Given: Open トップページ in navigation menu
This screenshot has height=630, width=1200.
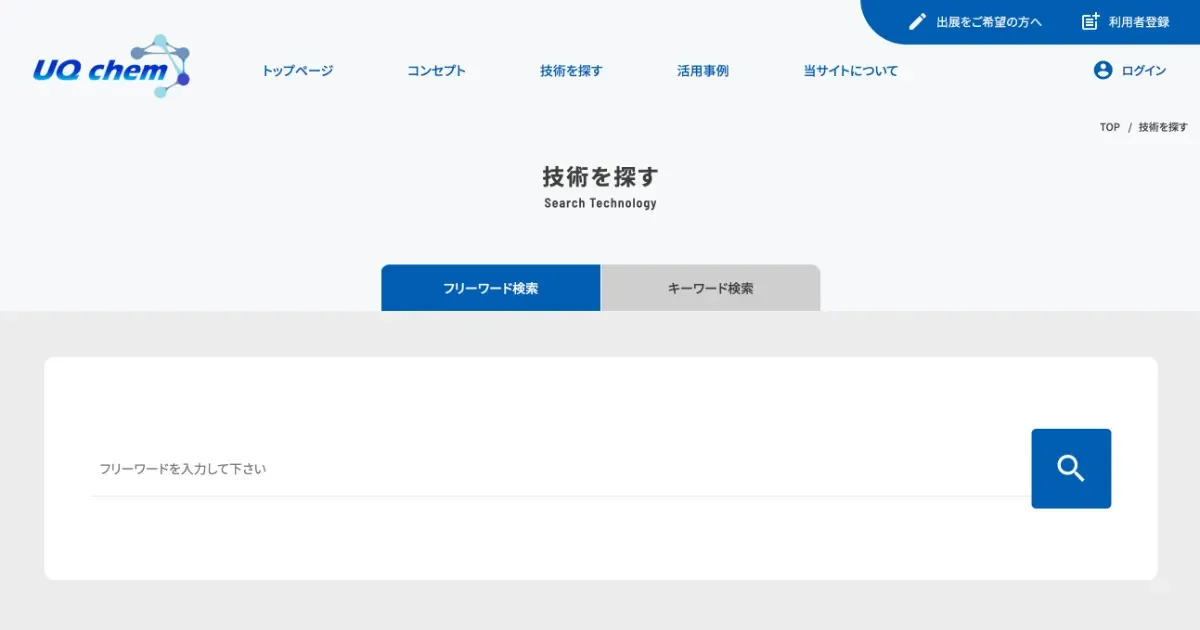Looking at the screenshot, I should (x=297, y=71).
